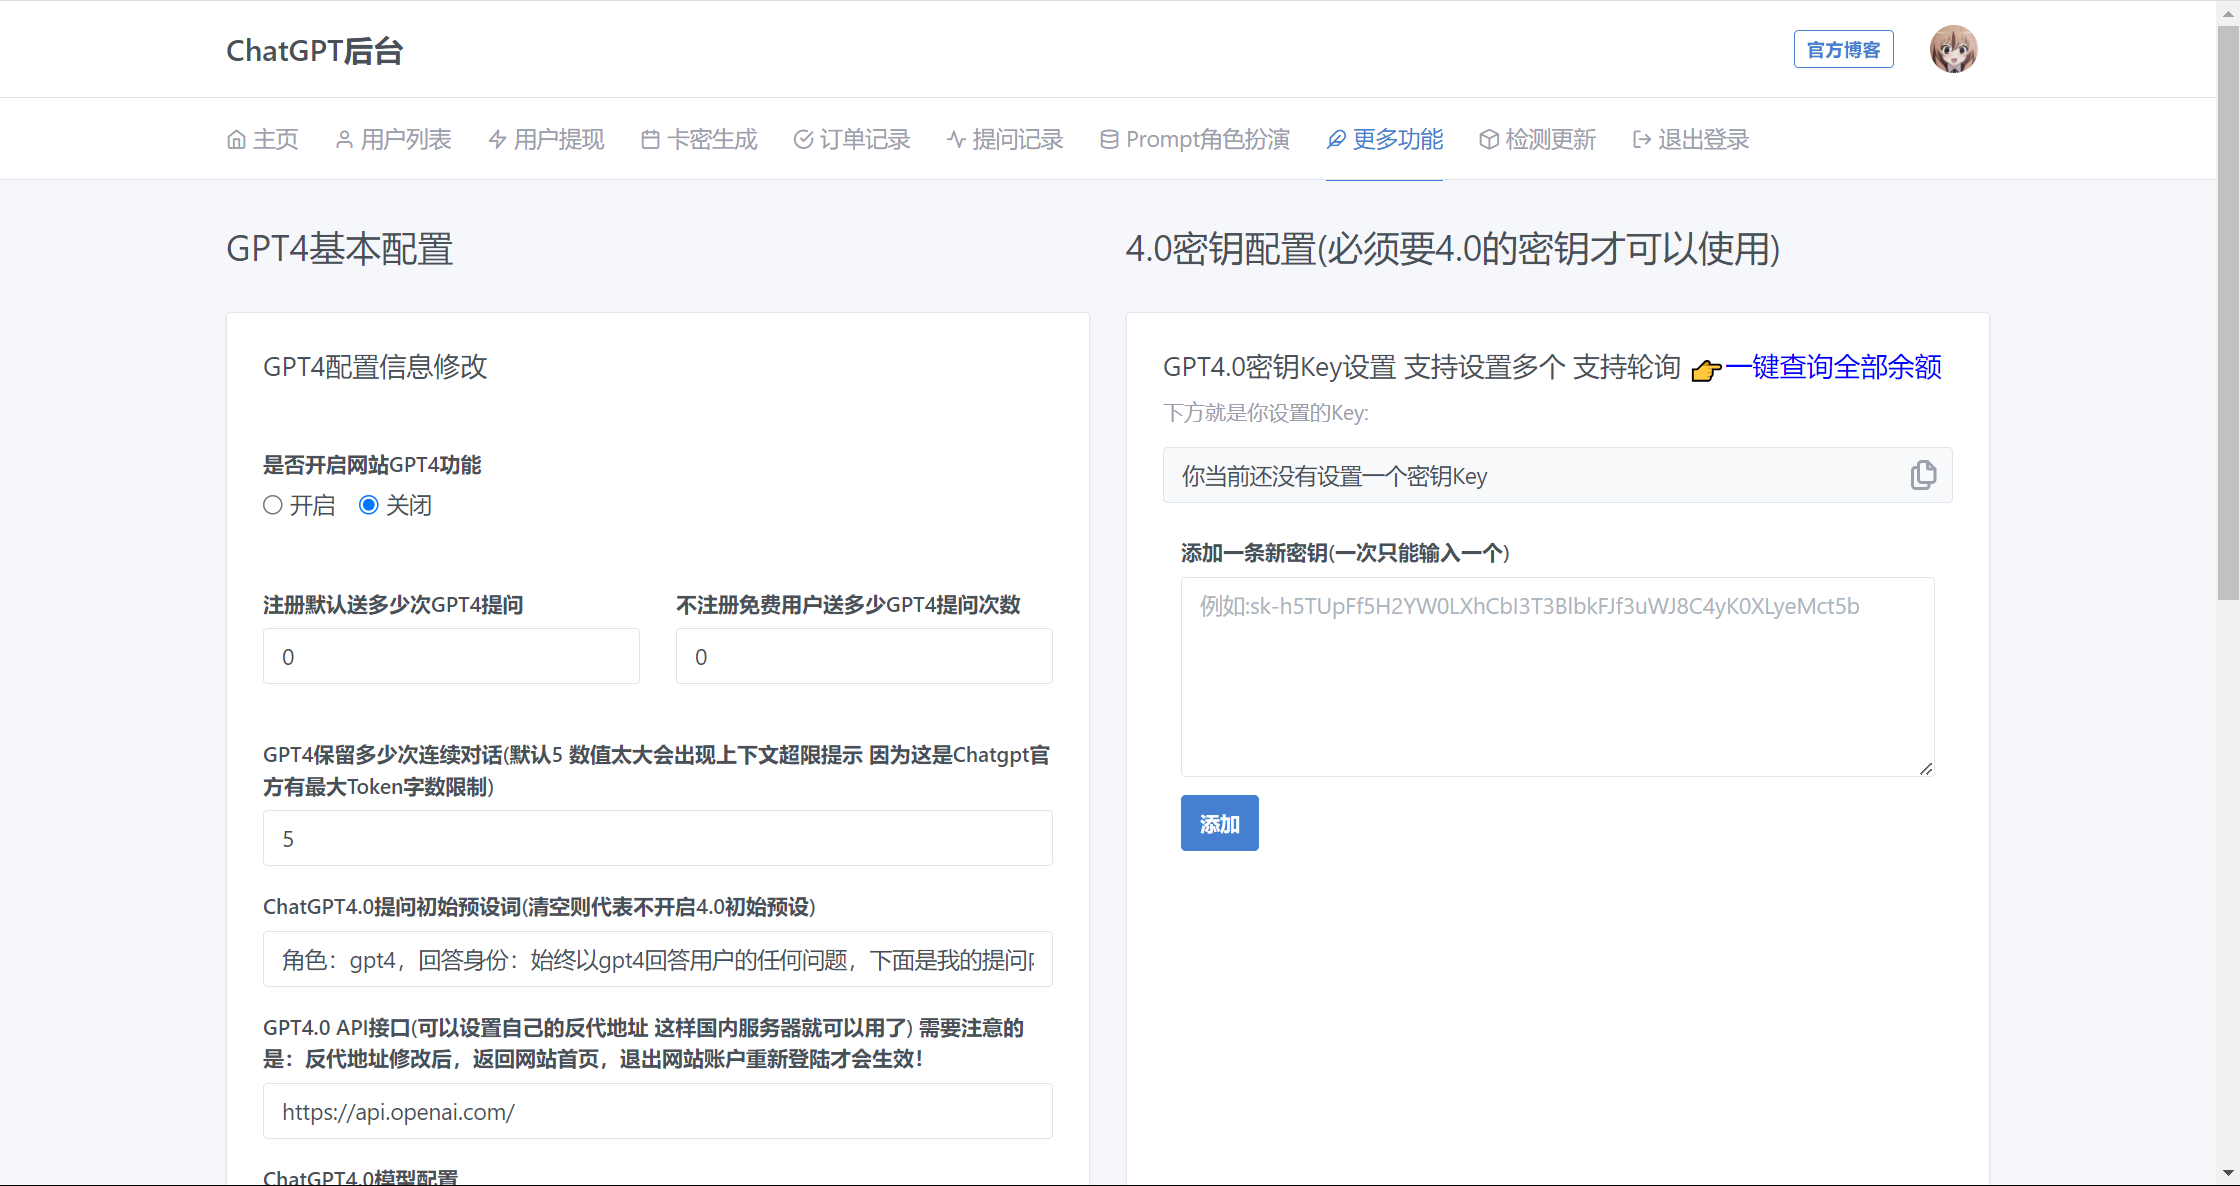The width and height of the screenshot is (2240, 1186).
Task: Go to the 用户提现 tab
Action: click(546, 140)
